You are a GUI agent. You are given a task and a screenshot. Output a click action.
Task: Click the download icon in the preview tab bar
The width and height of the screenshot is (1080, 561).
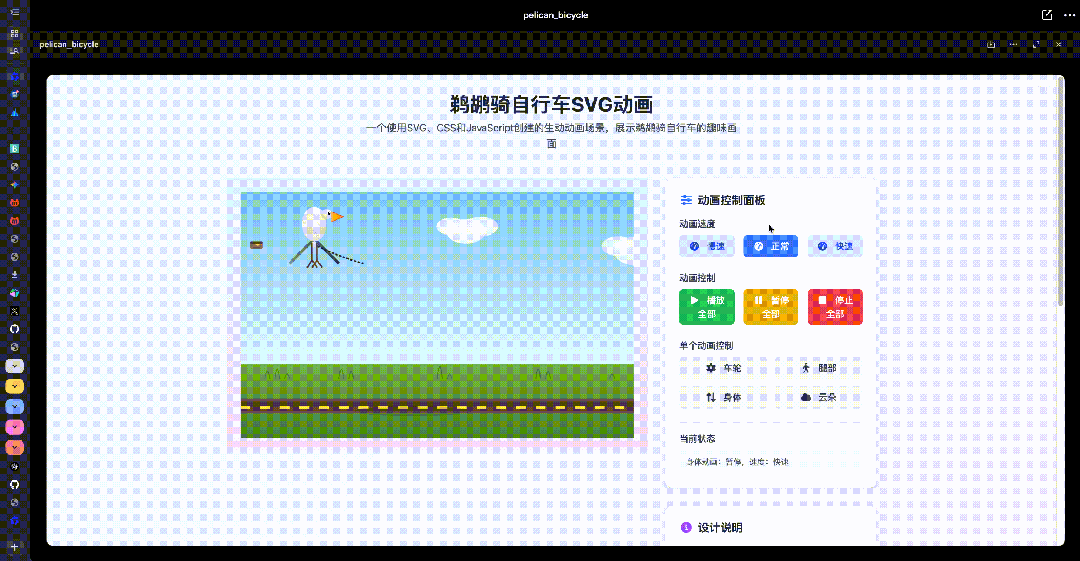[x=991, y=44]
